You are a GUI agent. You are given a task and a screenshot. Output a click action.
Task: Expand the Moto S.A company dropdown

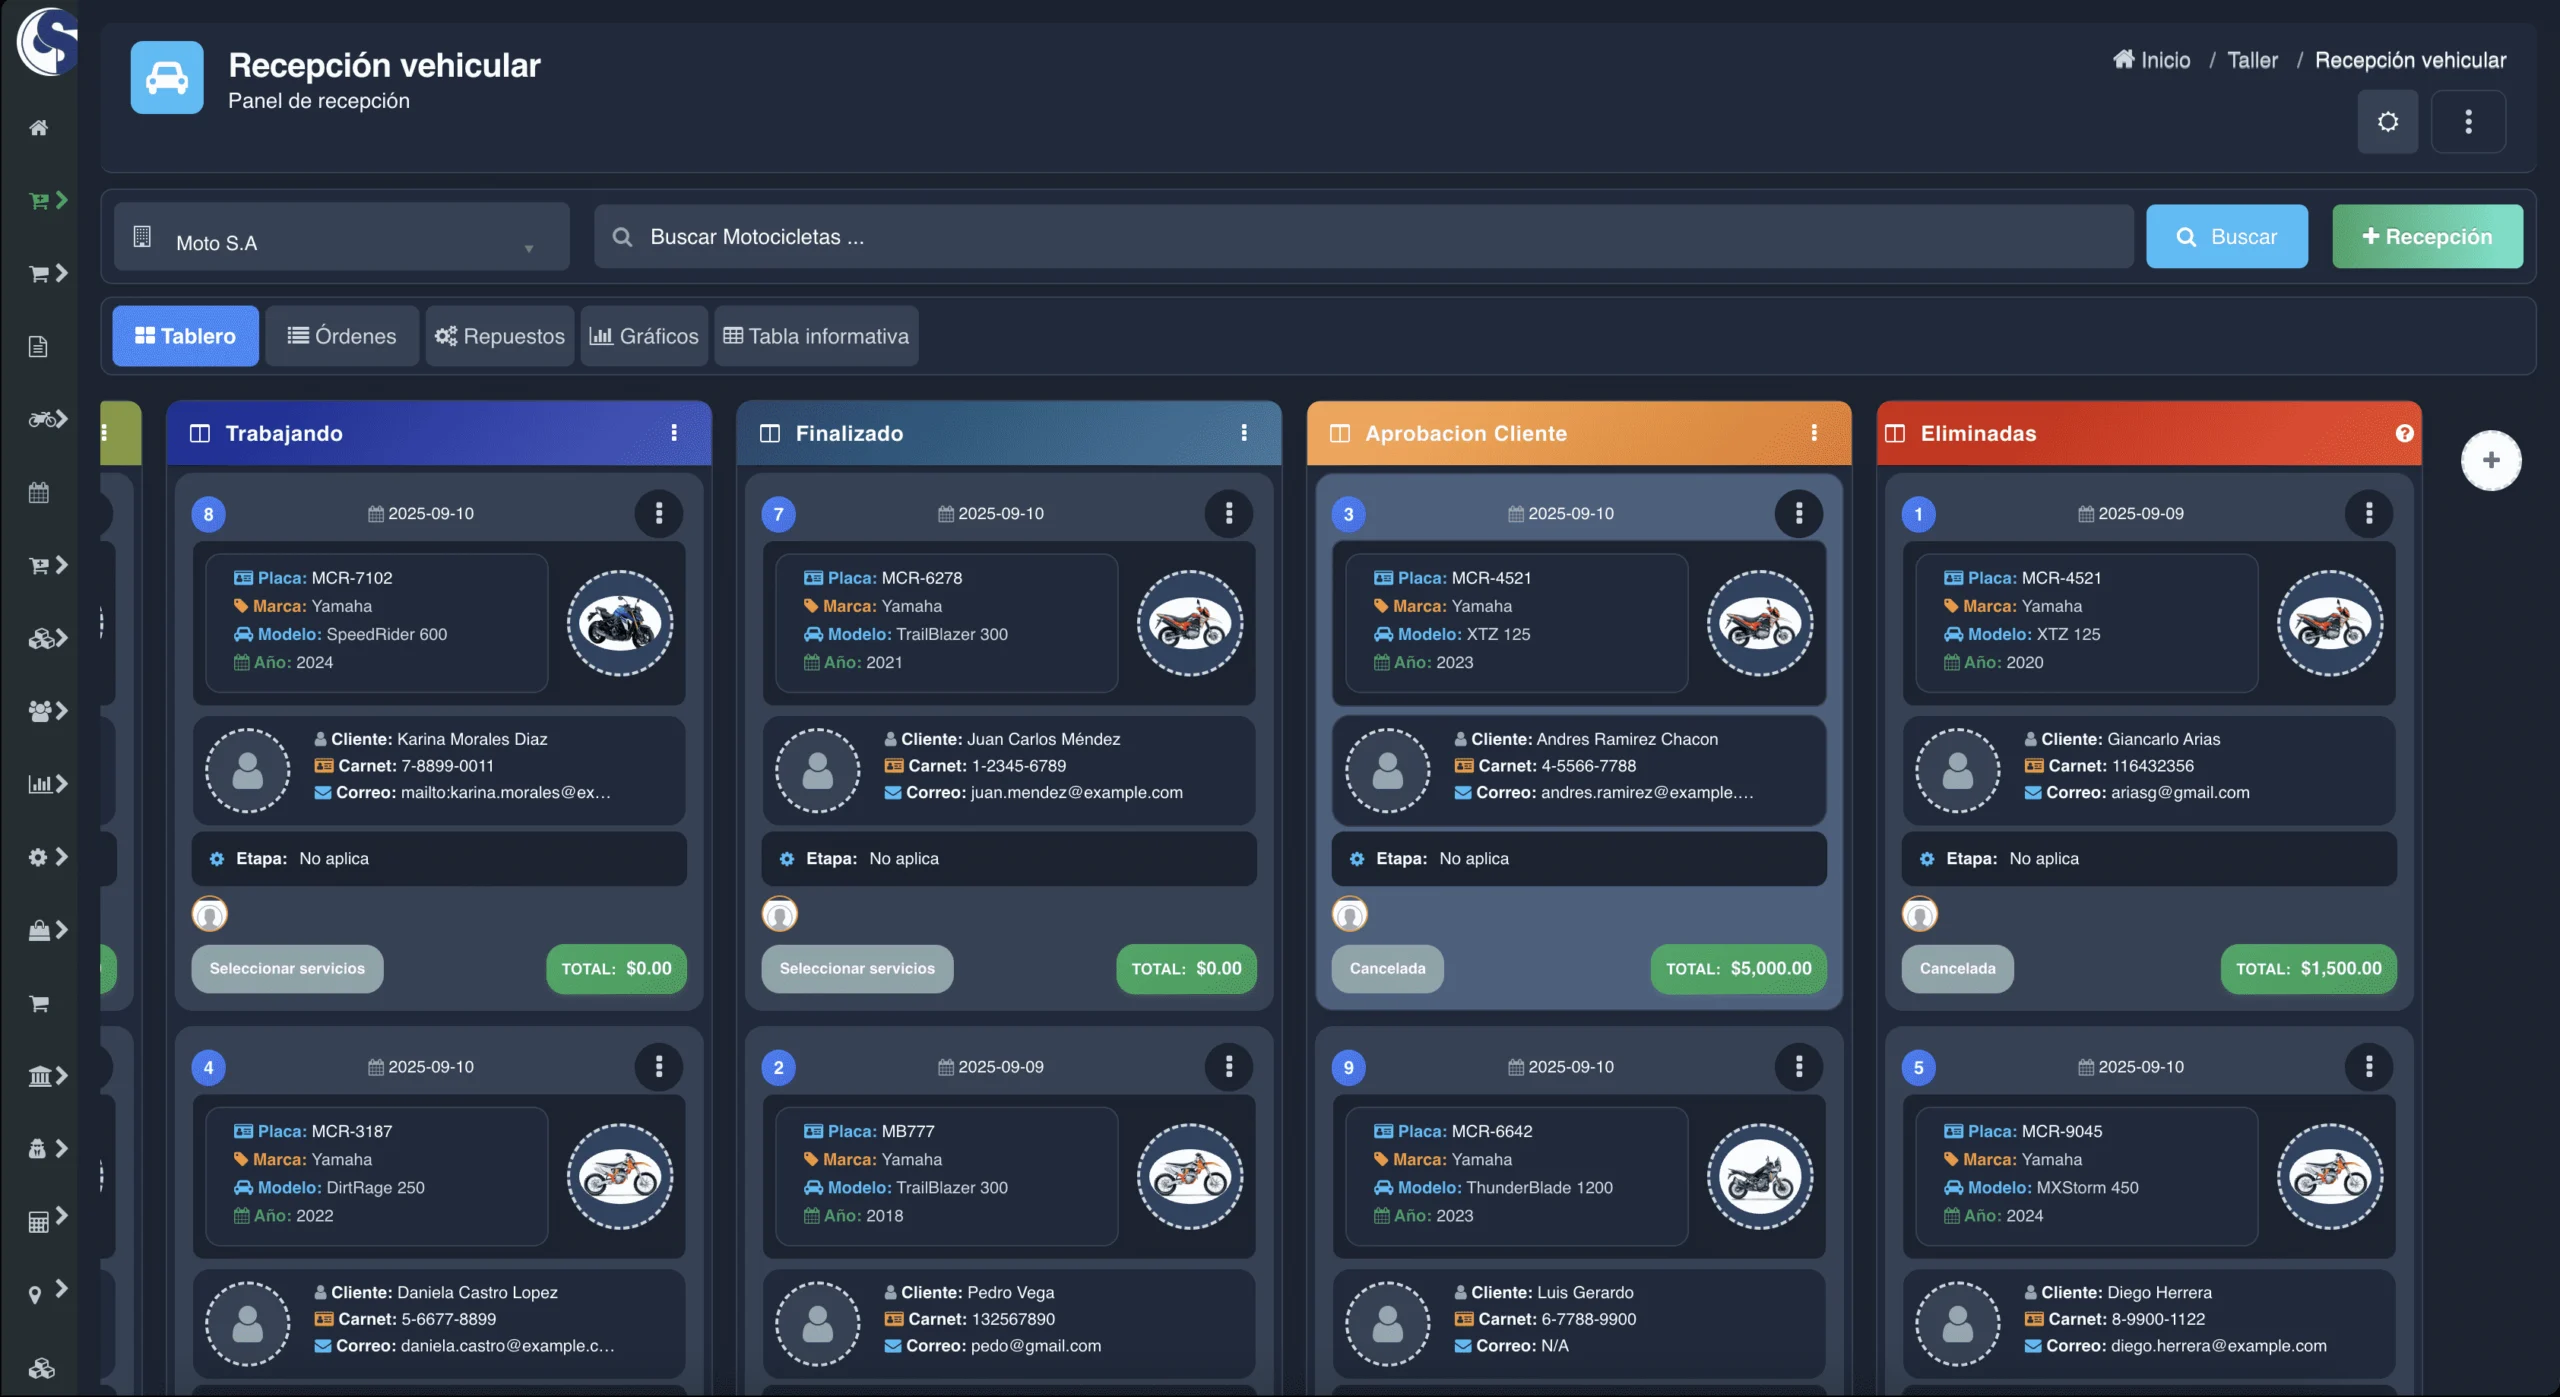(341, 238)
